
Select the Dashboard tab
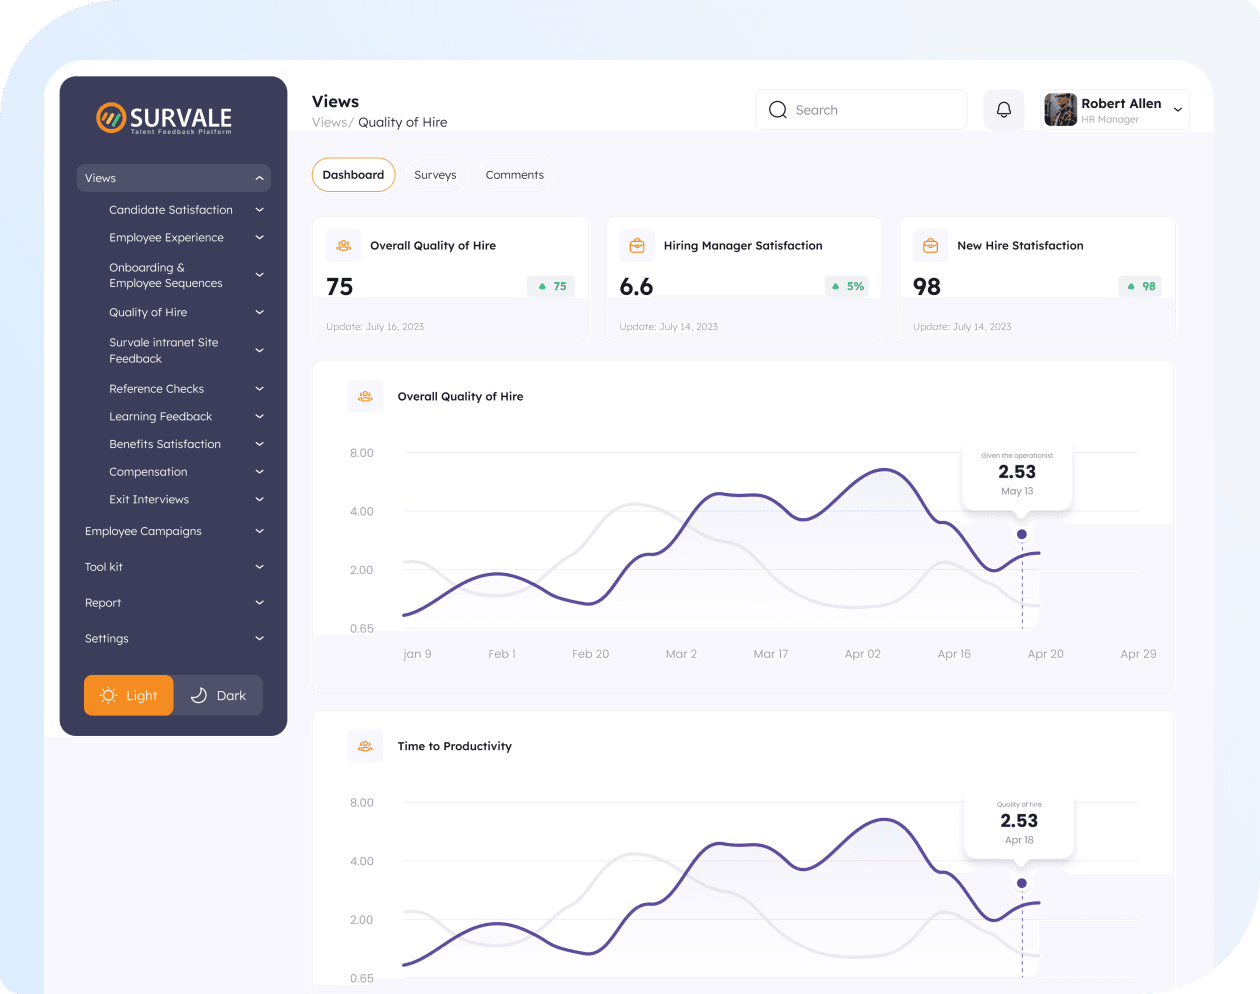pyautogui.click(x=353, y=175)
